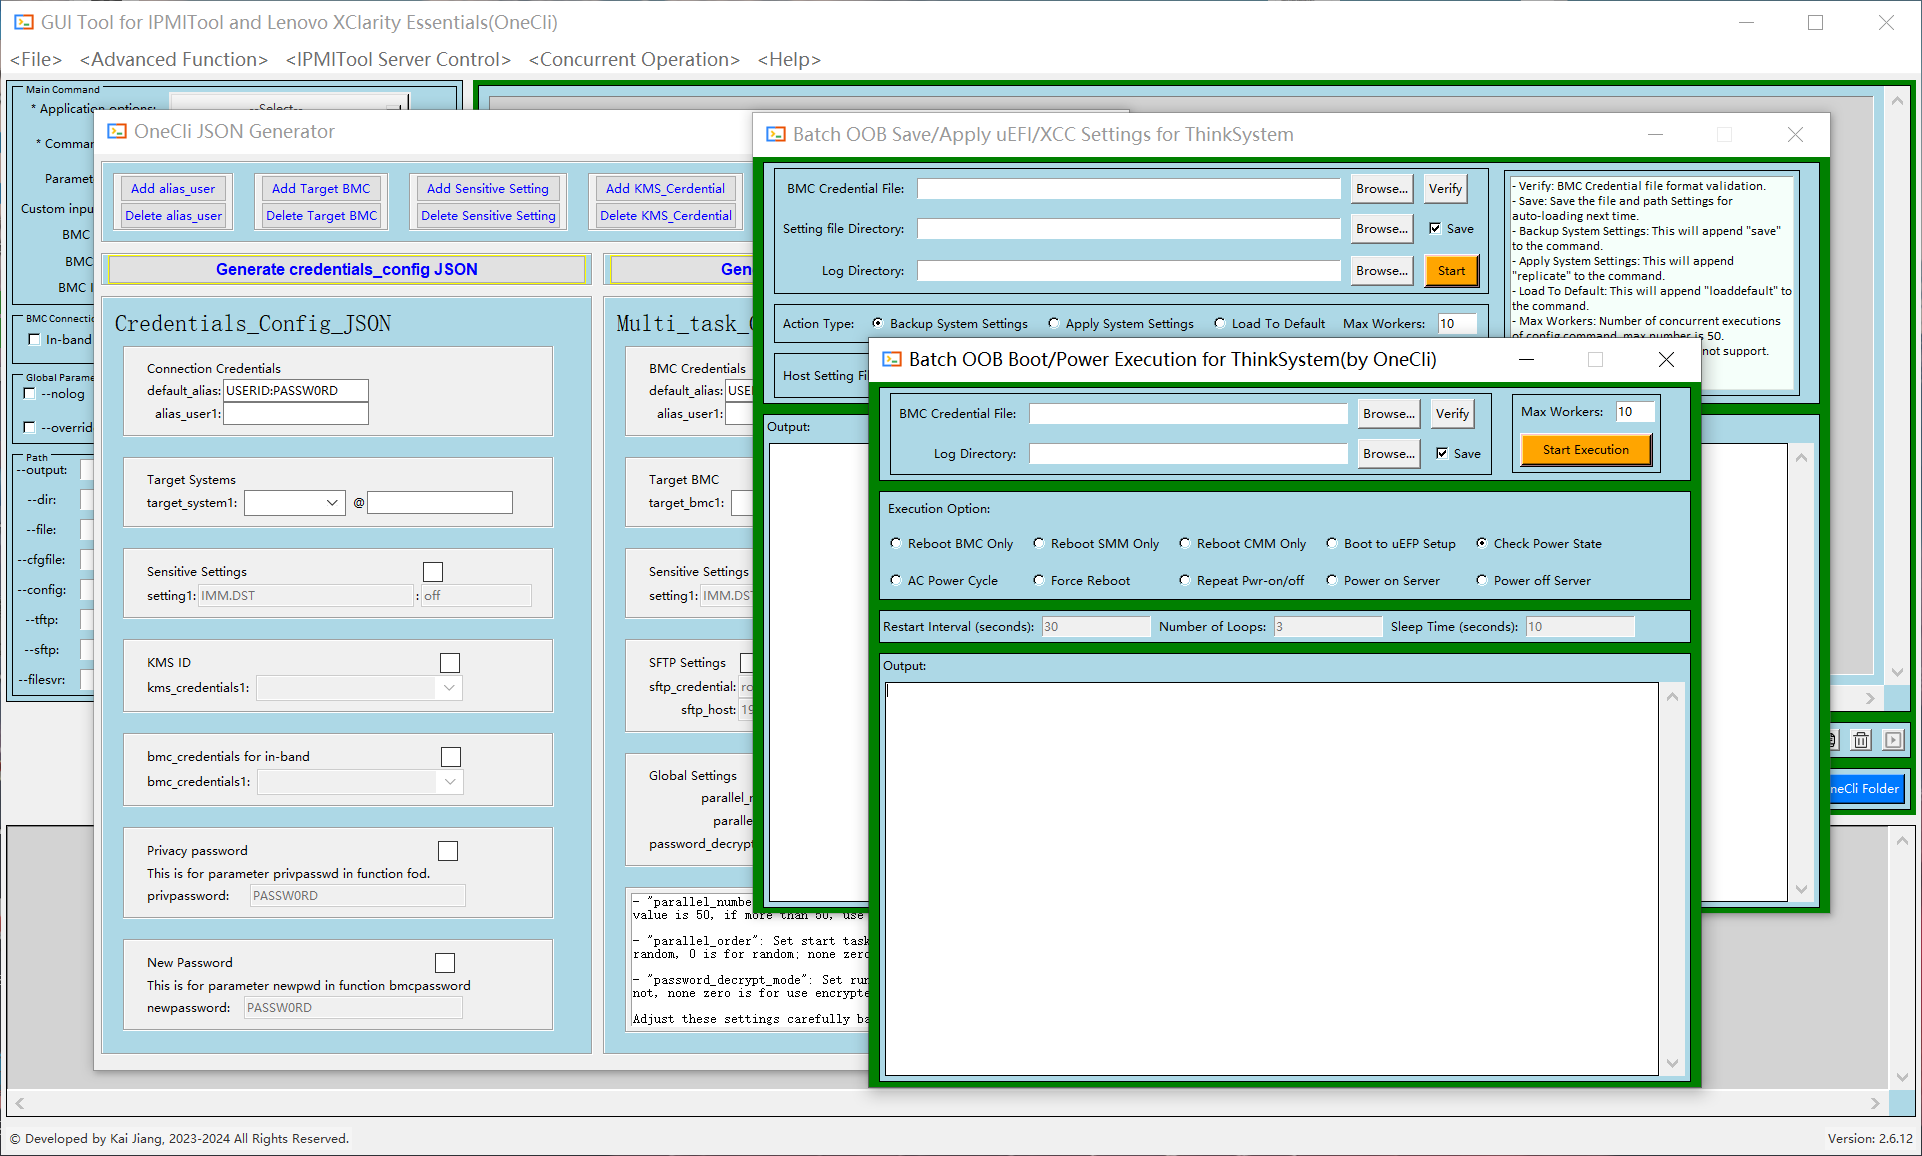Open the bmc_credentials1 dropdown
Viewport: 1922px width, 1156px height.
[x=360, y=782]
